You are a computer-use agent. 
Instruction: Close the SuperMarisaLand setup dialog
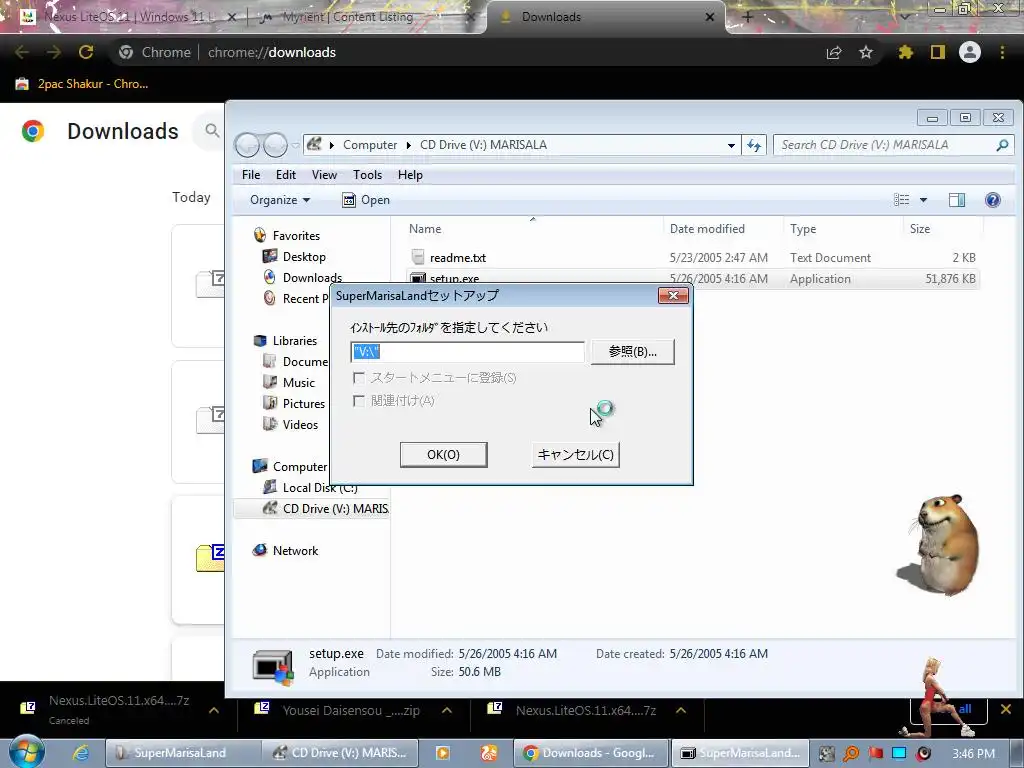pos(673,296)
